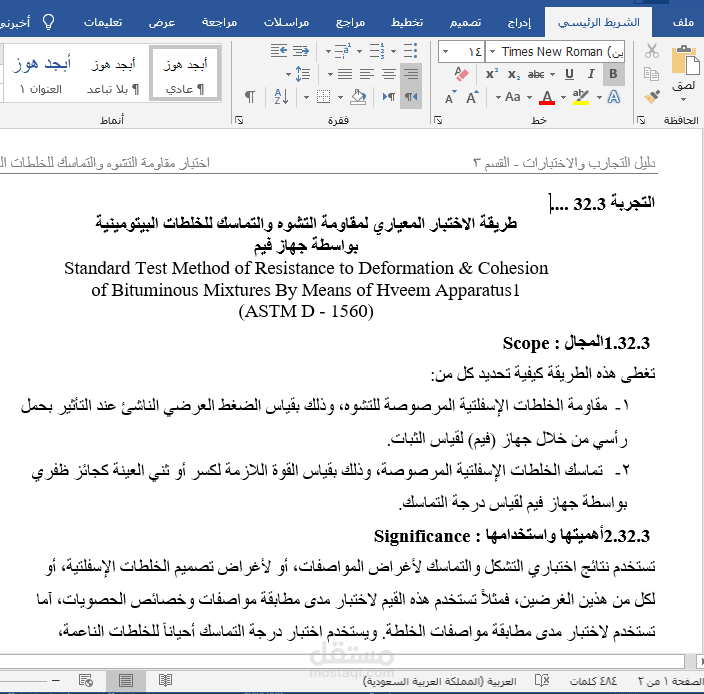The image size is (704, 694).
Task: Sort text with the A-Z icon
Action: pos(281,97)
